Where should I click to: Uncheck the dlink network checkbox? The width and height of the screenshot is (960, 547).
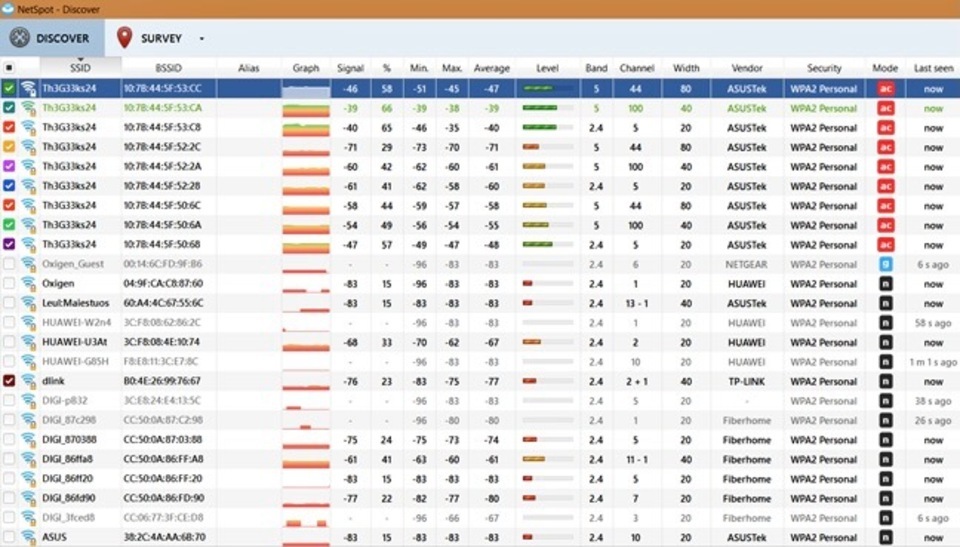click(x=9, y=380)
